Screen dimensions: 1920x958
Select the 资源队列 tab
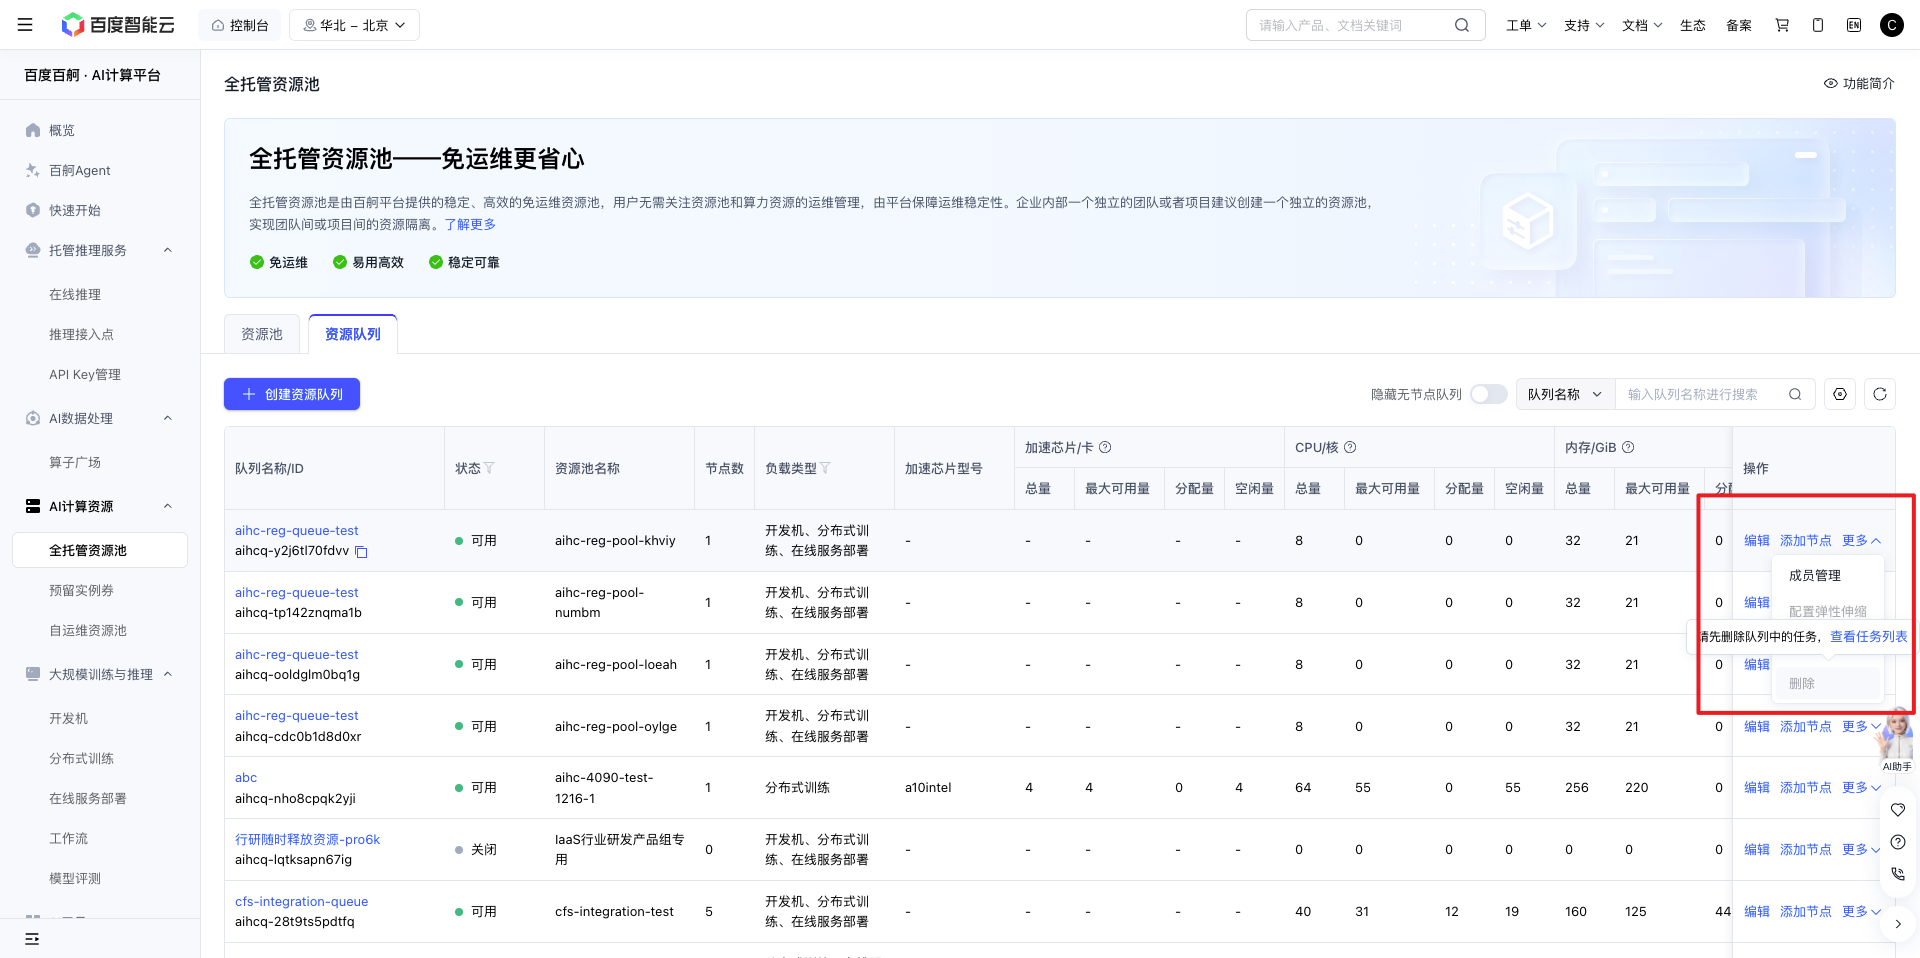pyautogui.click(x=353, y=334)
